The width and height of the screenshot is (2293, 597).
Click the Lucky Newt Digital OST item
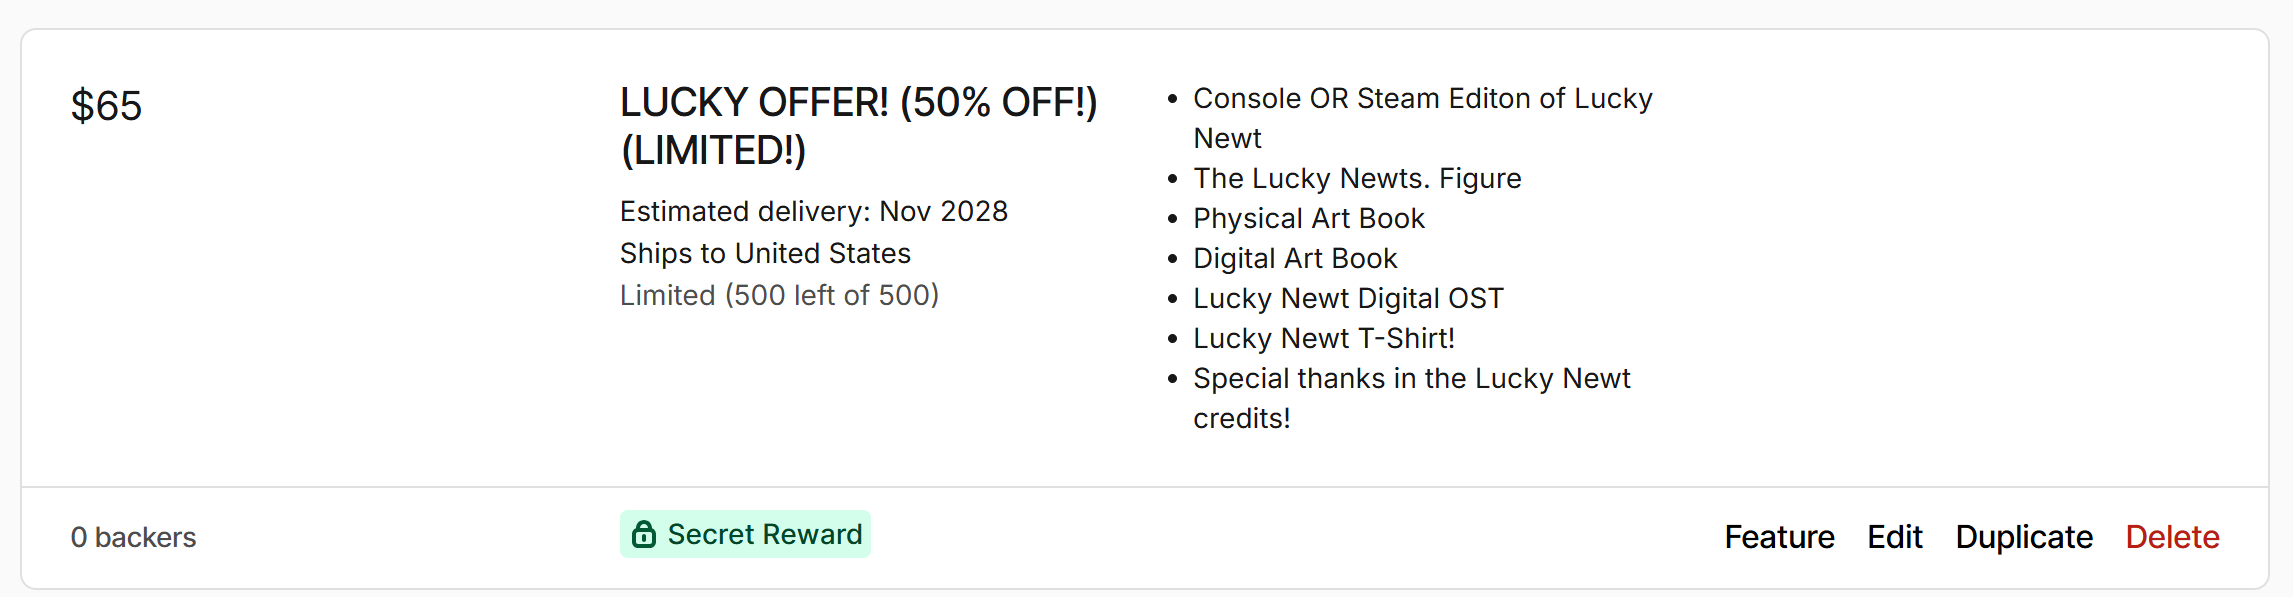pos(1348,299)
